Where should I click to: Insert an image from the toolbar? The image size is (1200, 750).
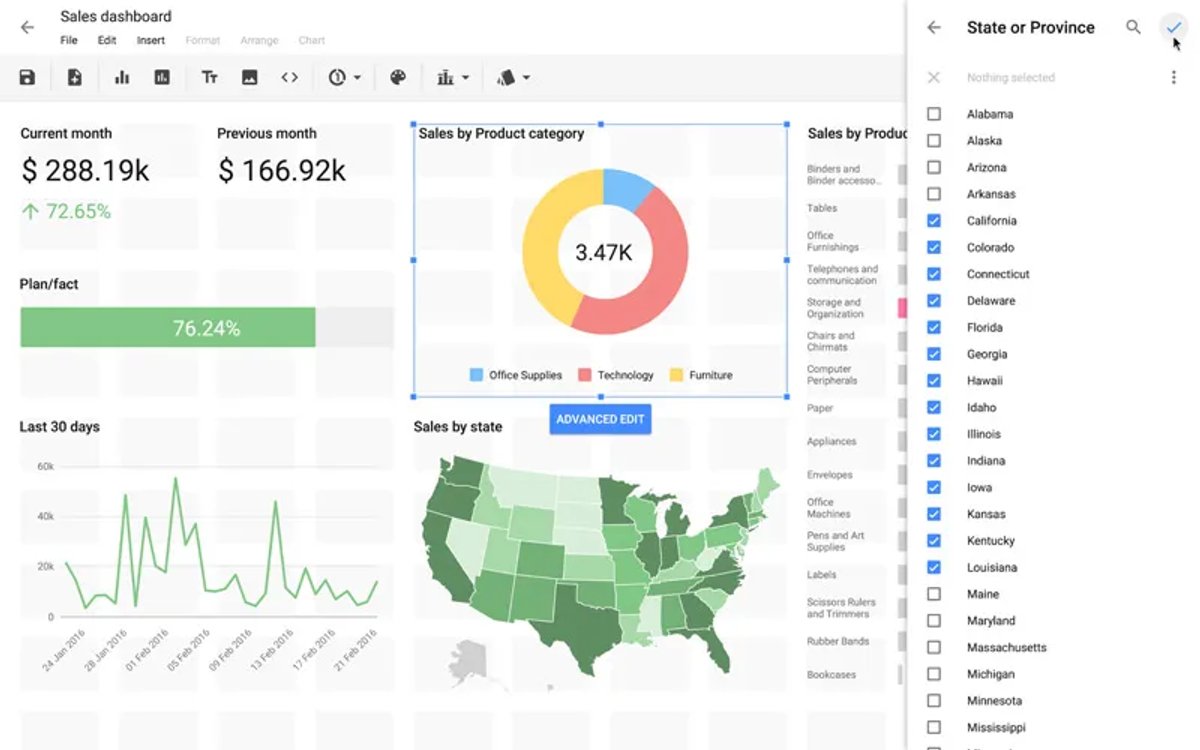click(x=250, y=77)
